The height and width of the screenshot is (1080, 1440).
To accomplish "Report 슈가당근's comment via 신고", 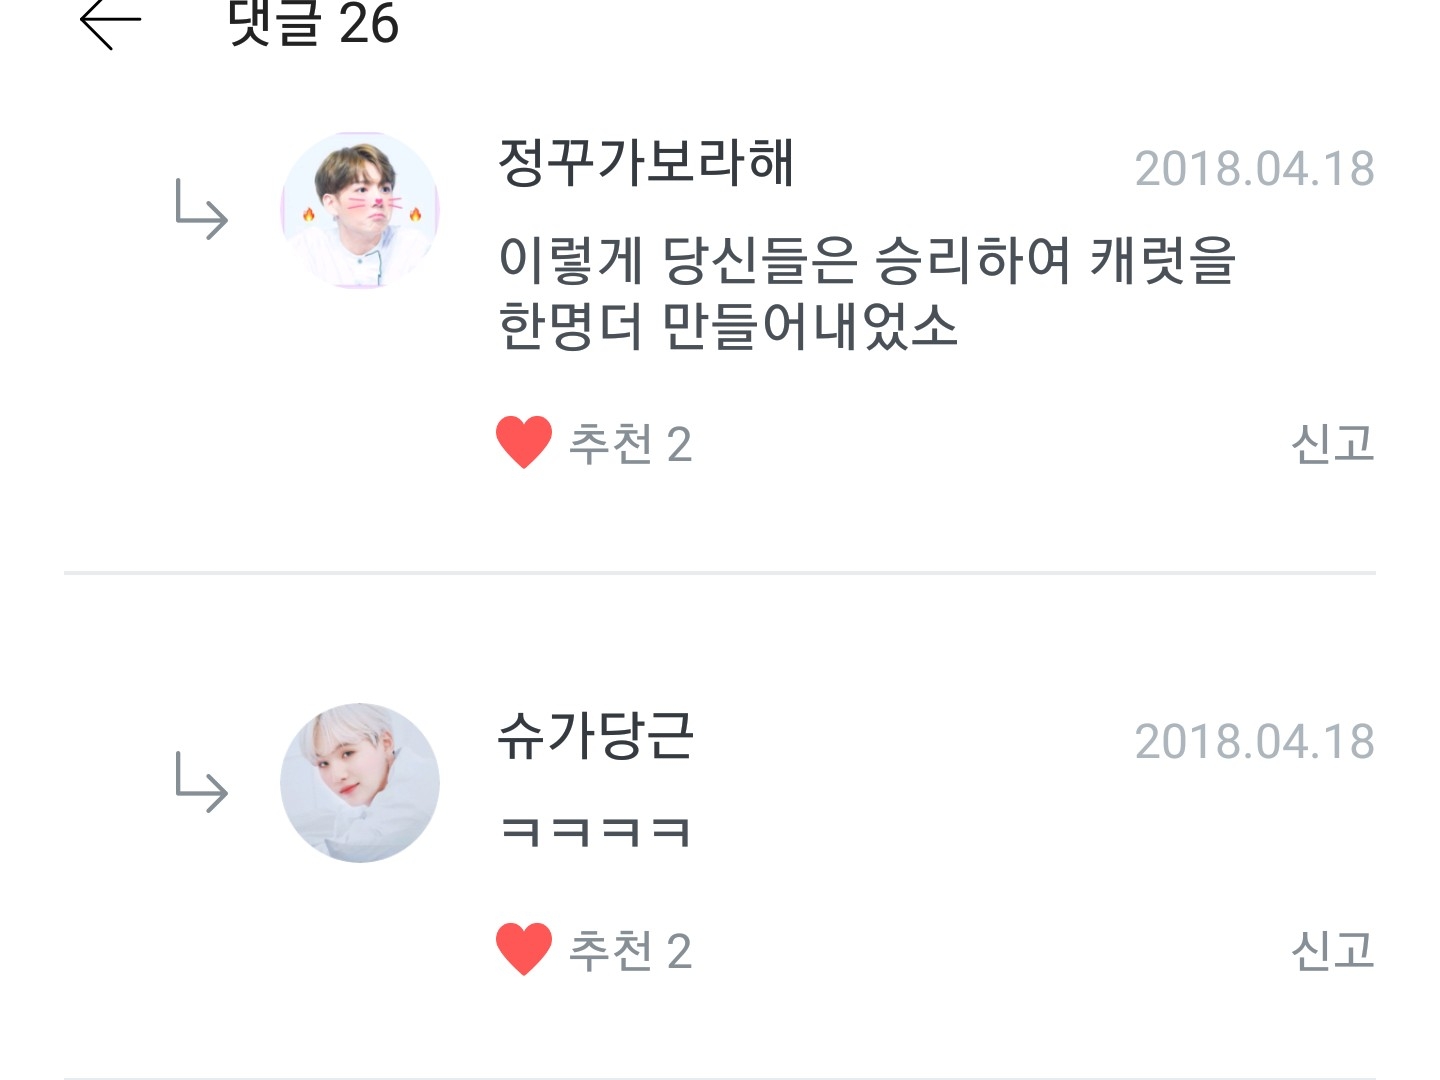I will pos(1333,950).
